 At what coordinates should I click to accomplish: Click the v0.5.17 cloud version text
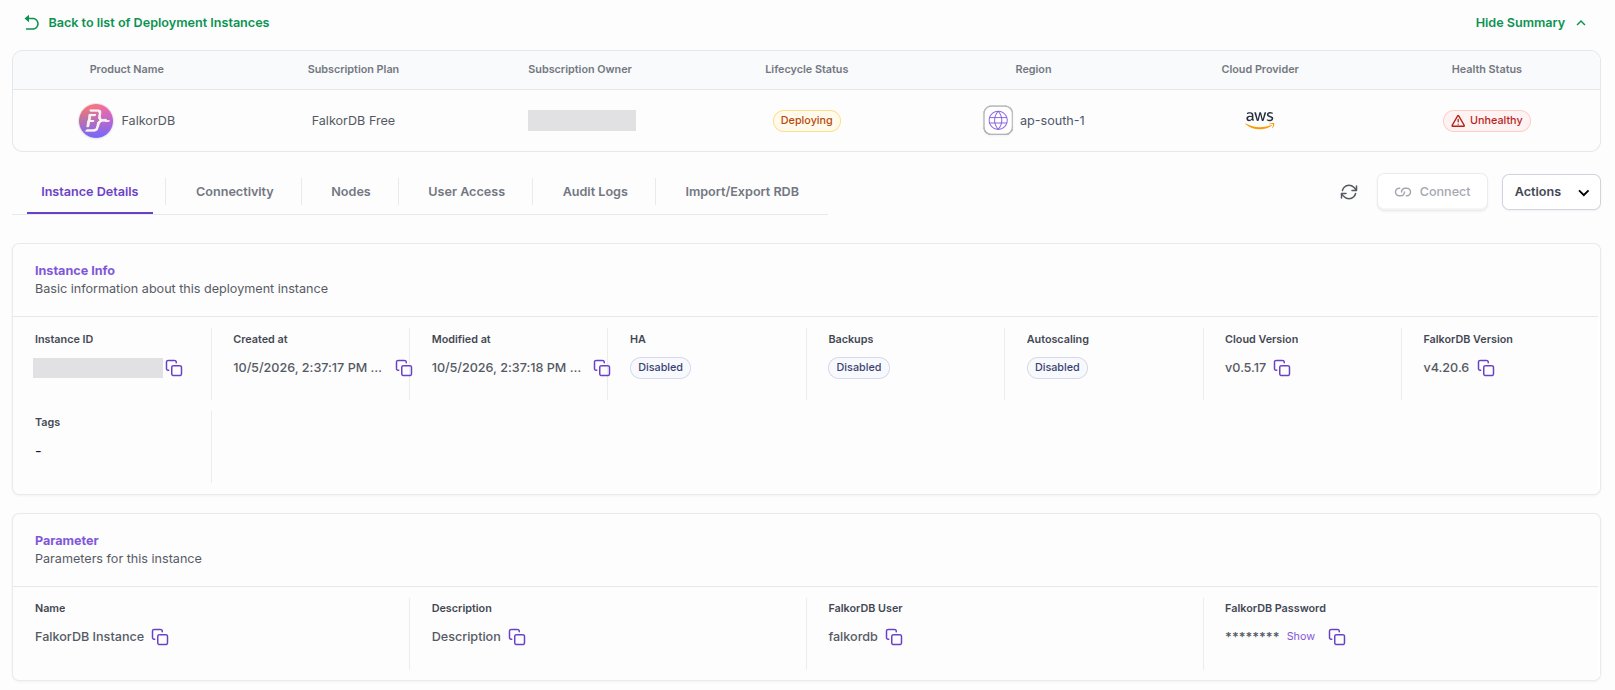[1245, 368]
